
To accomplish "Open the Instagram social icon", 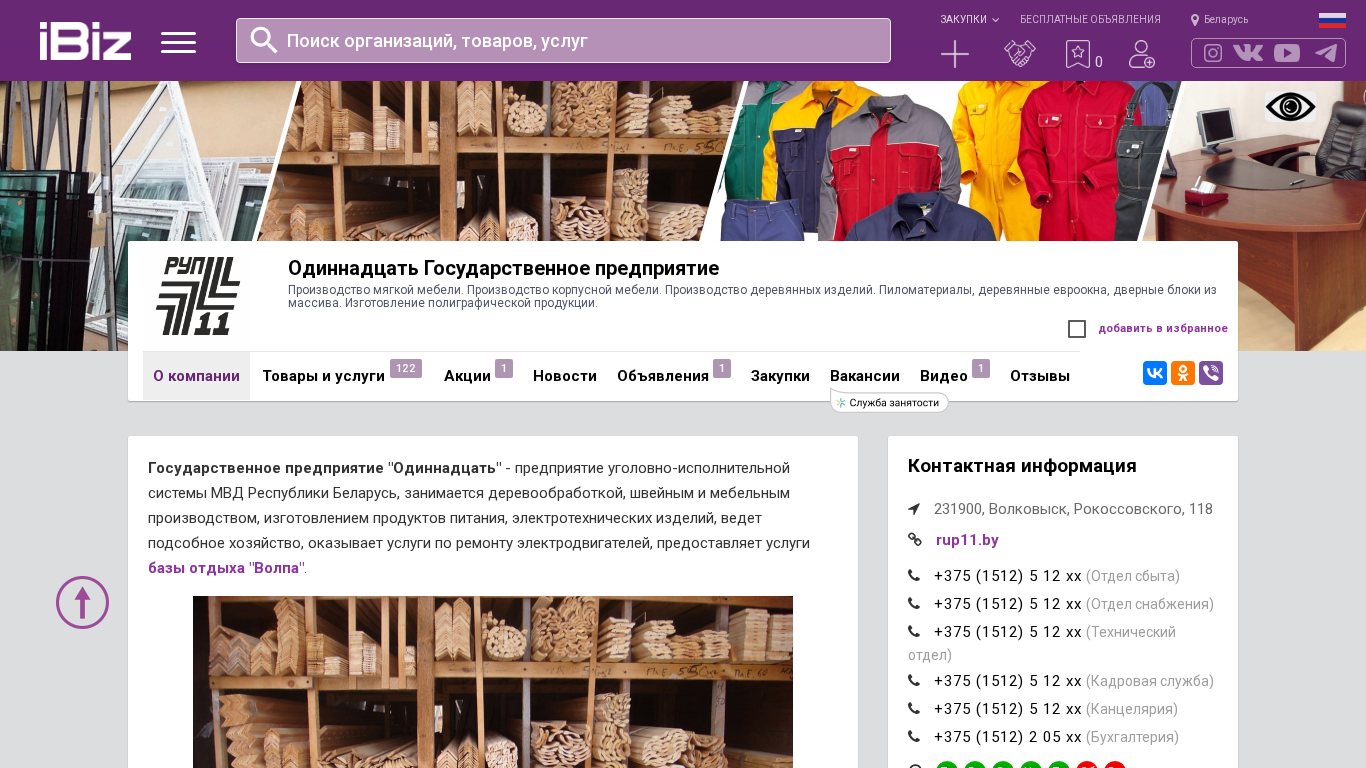I will click(x=1213, y=53).
